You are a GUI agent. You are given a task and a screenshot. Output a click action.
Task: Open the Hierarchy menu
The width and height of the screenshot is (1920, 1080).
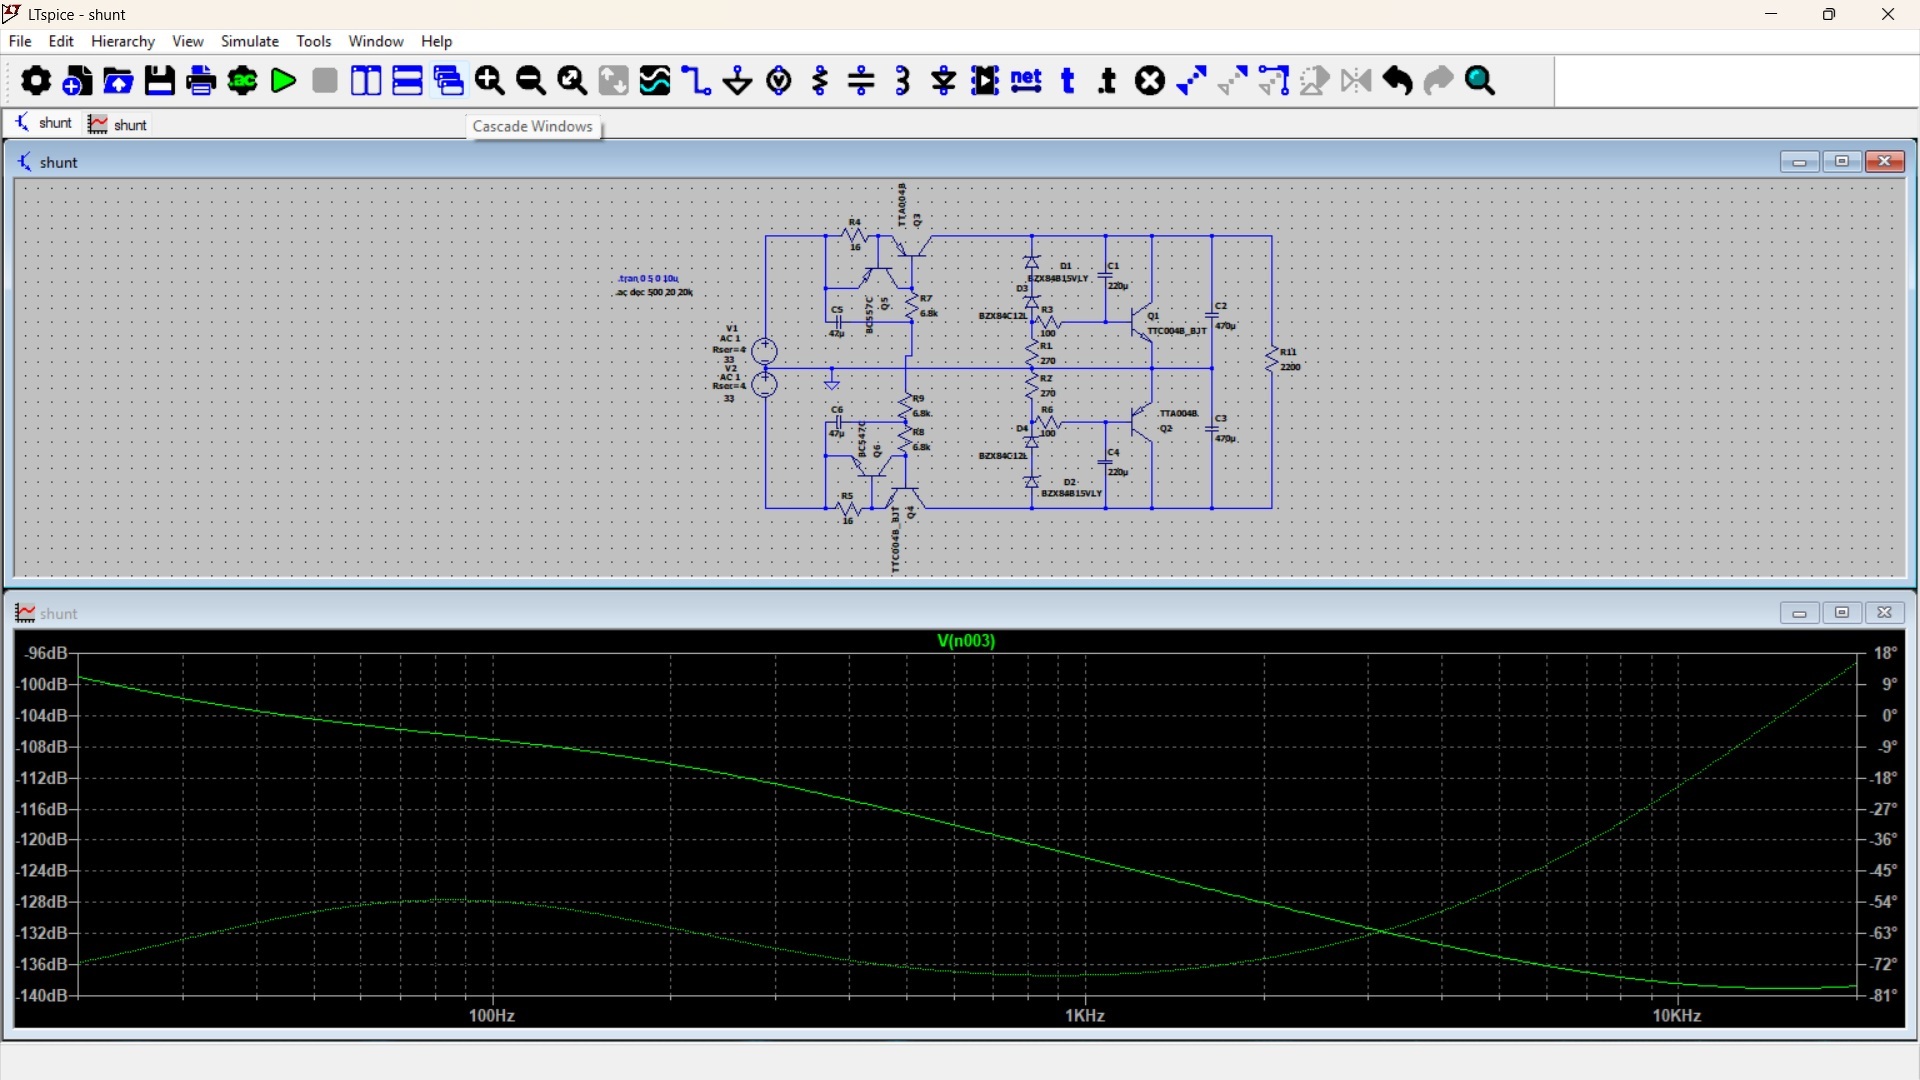tap(122, 41)
